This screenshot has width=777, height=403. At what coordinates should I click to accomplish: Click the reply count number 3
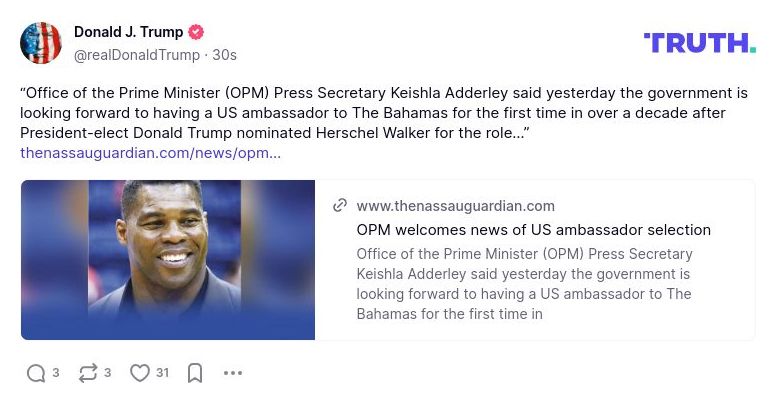56,373
